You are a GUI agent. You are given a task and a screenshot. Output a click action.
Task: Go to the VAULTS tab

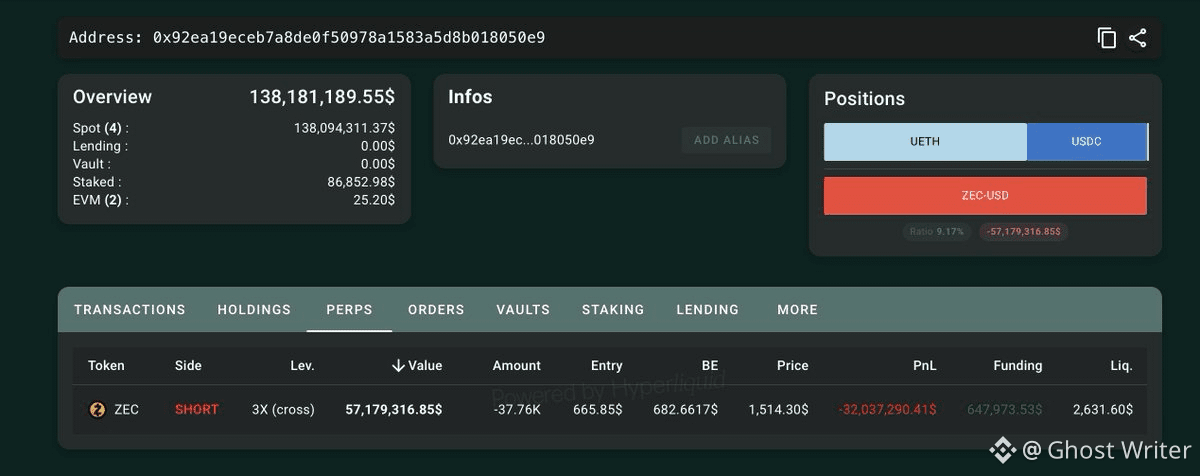coord(523,310)
